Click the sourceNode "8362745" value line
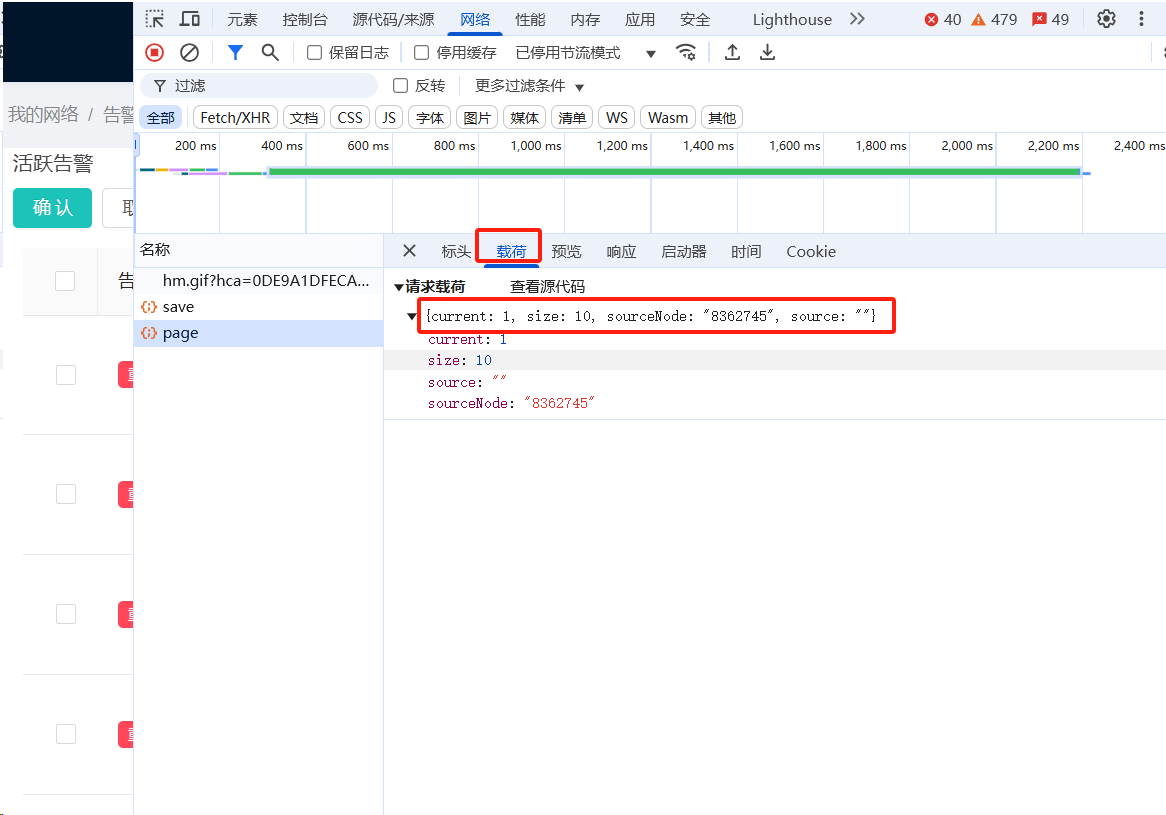 512,403
